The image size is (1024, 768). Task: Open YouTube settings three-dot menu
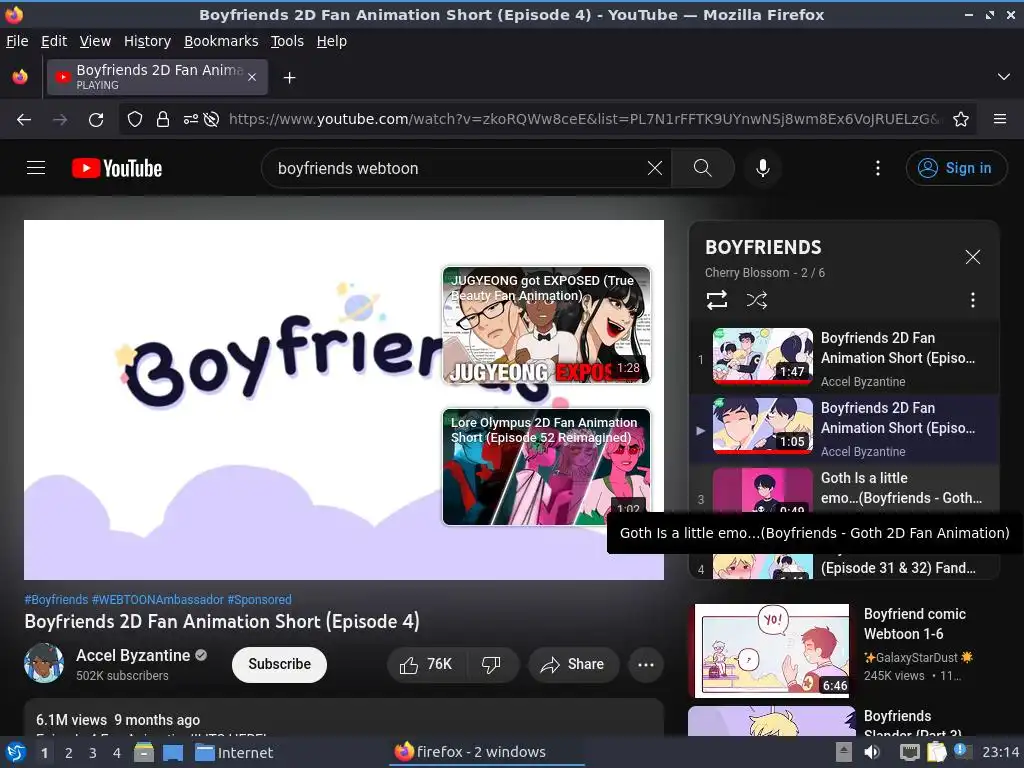(877, 168)
